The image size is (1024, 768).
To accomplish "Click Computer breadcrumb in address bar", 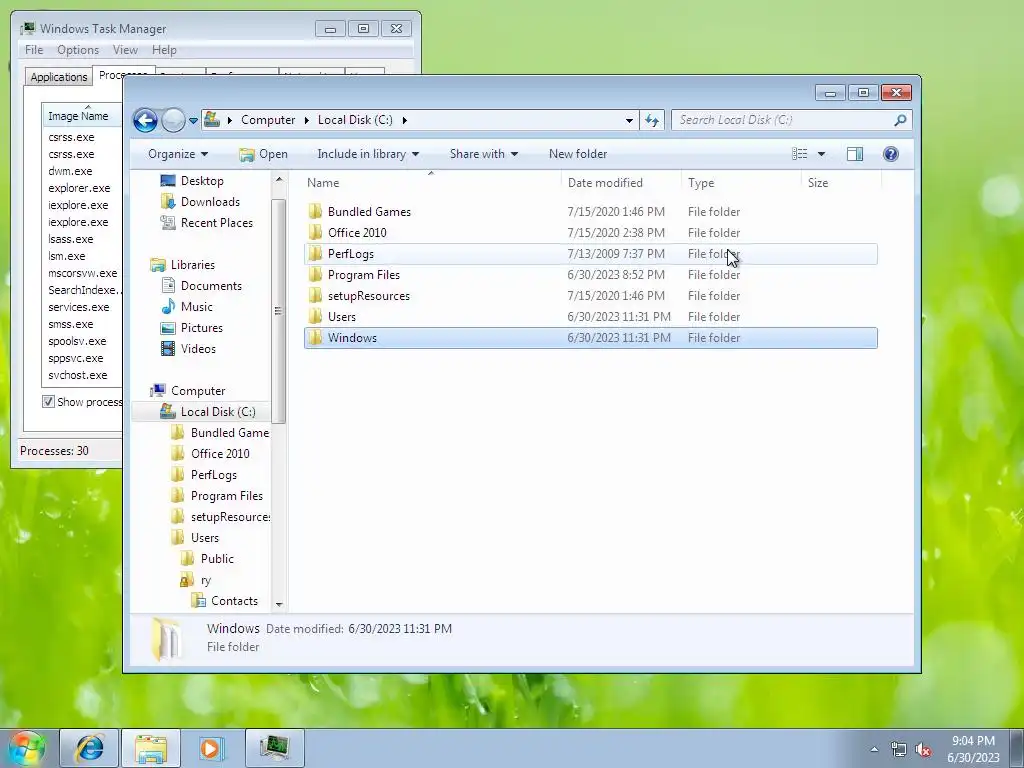I will 268,120.
